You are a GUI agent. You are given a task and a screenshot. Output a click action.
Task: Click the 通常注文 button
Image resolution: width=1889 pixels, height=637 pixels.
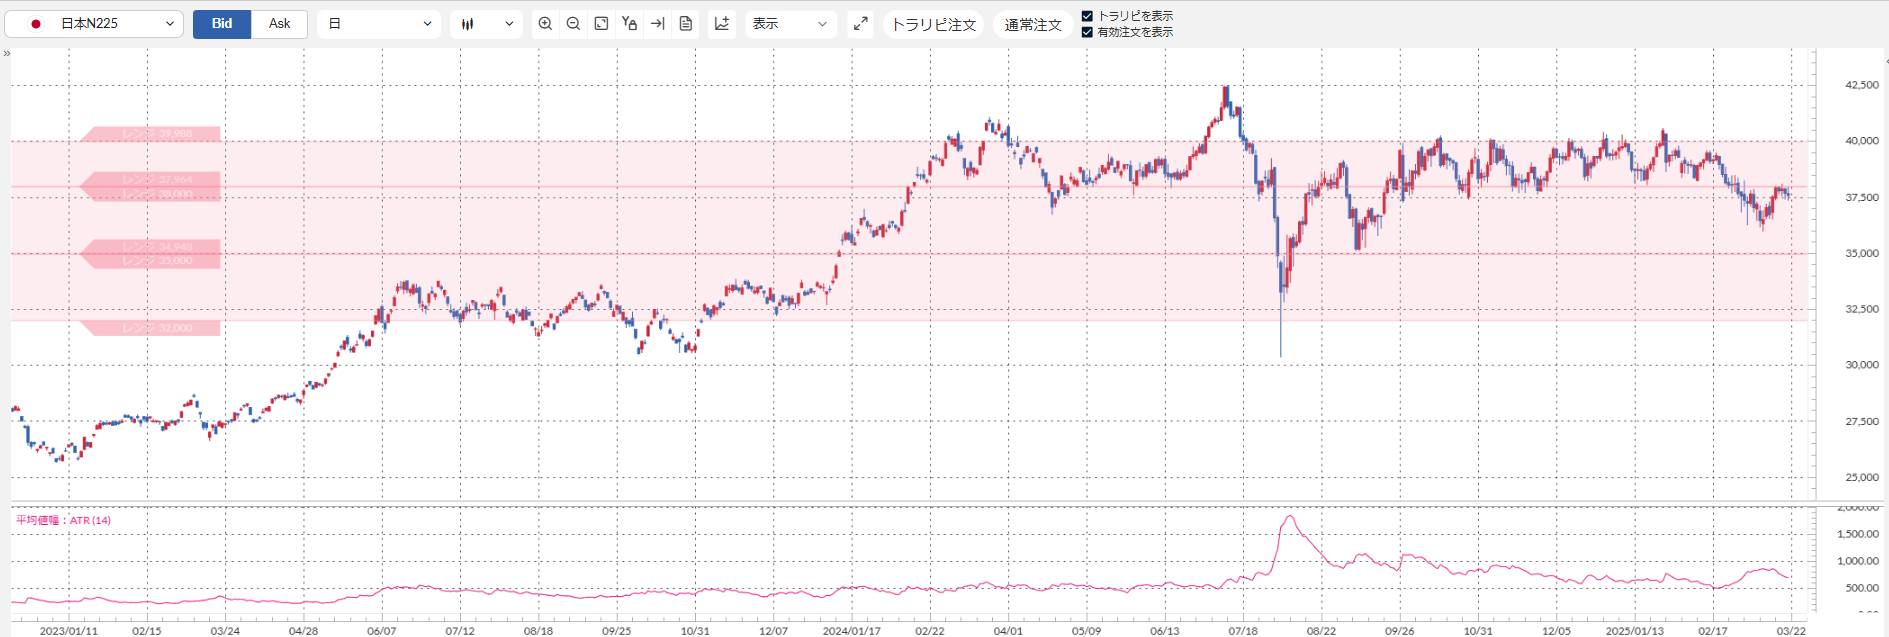pyautogui.click(x=1033, y=24)
